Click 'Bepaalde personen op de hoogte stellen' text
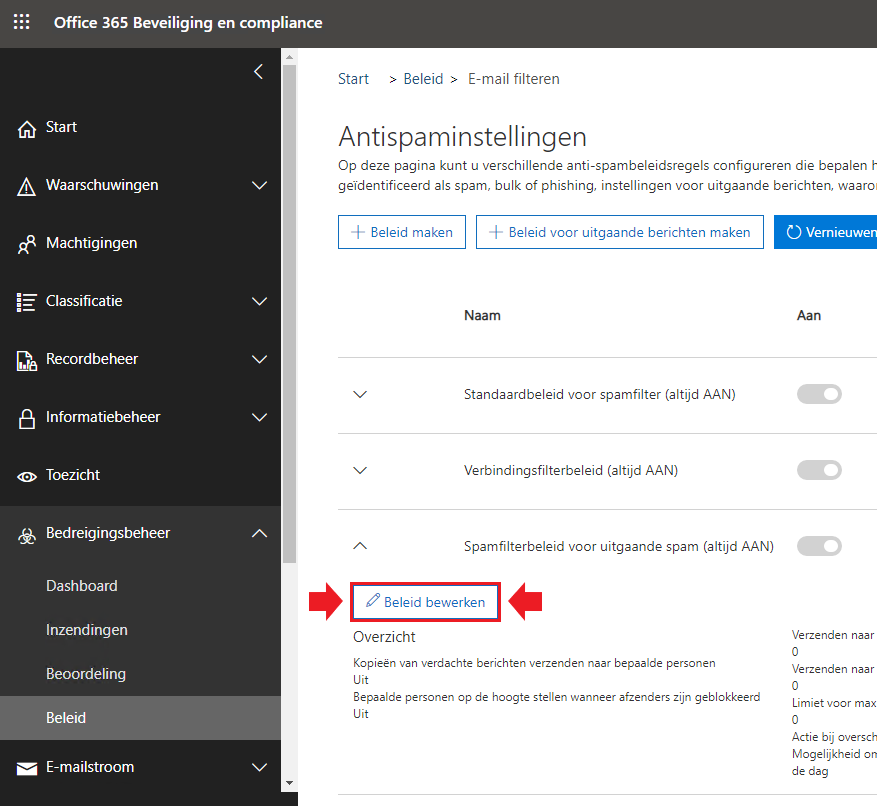This screenshot has width=877, height=806. tap(557, 697)
